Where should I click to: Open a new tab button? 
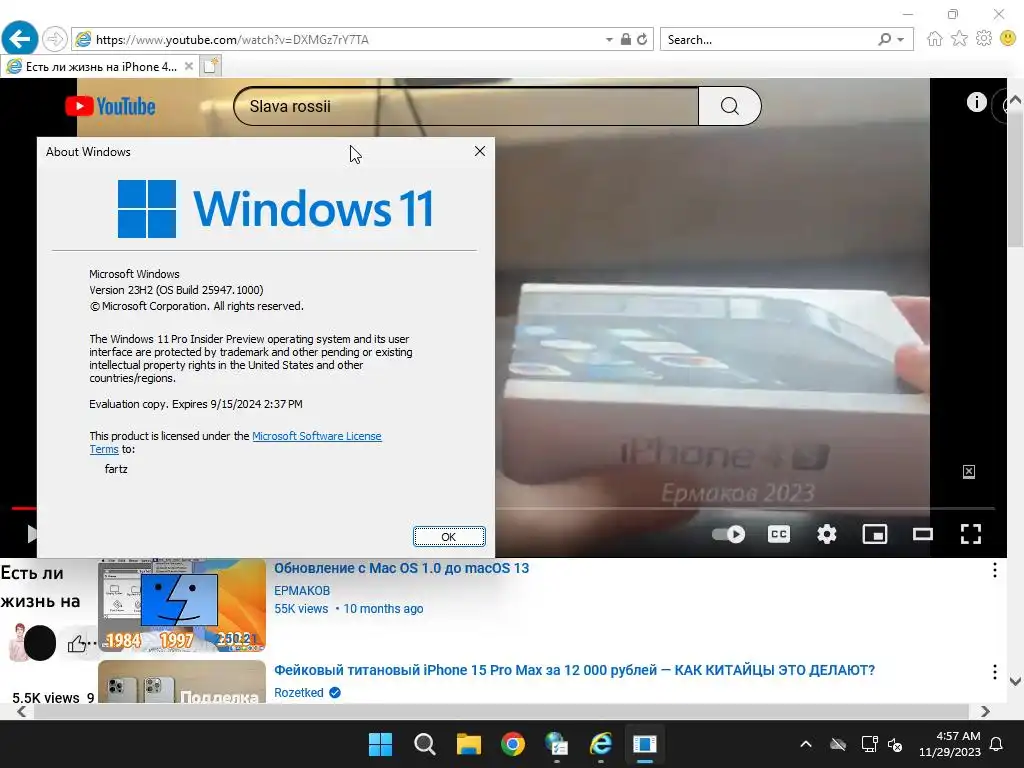[211, 66]
